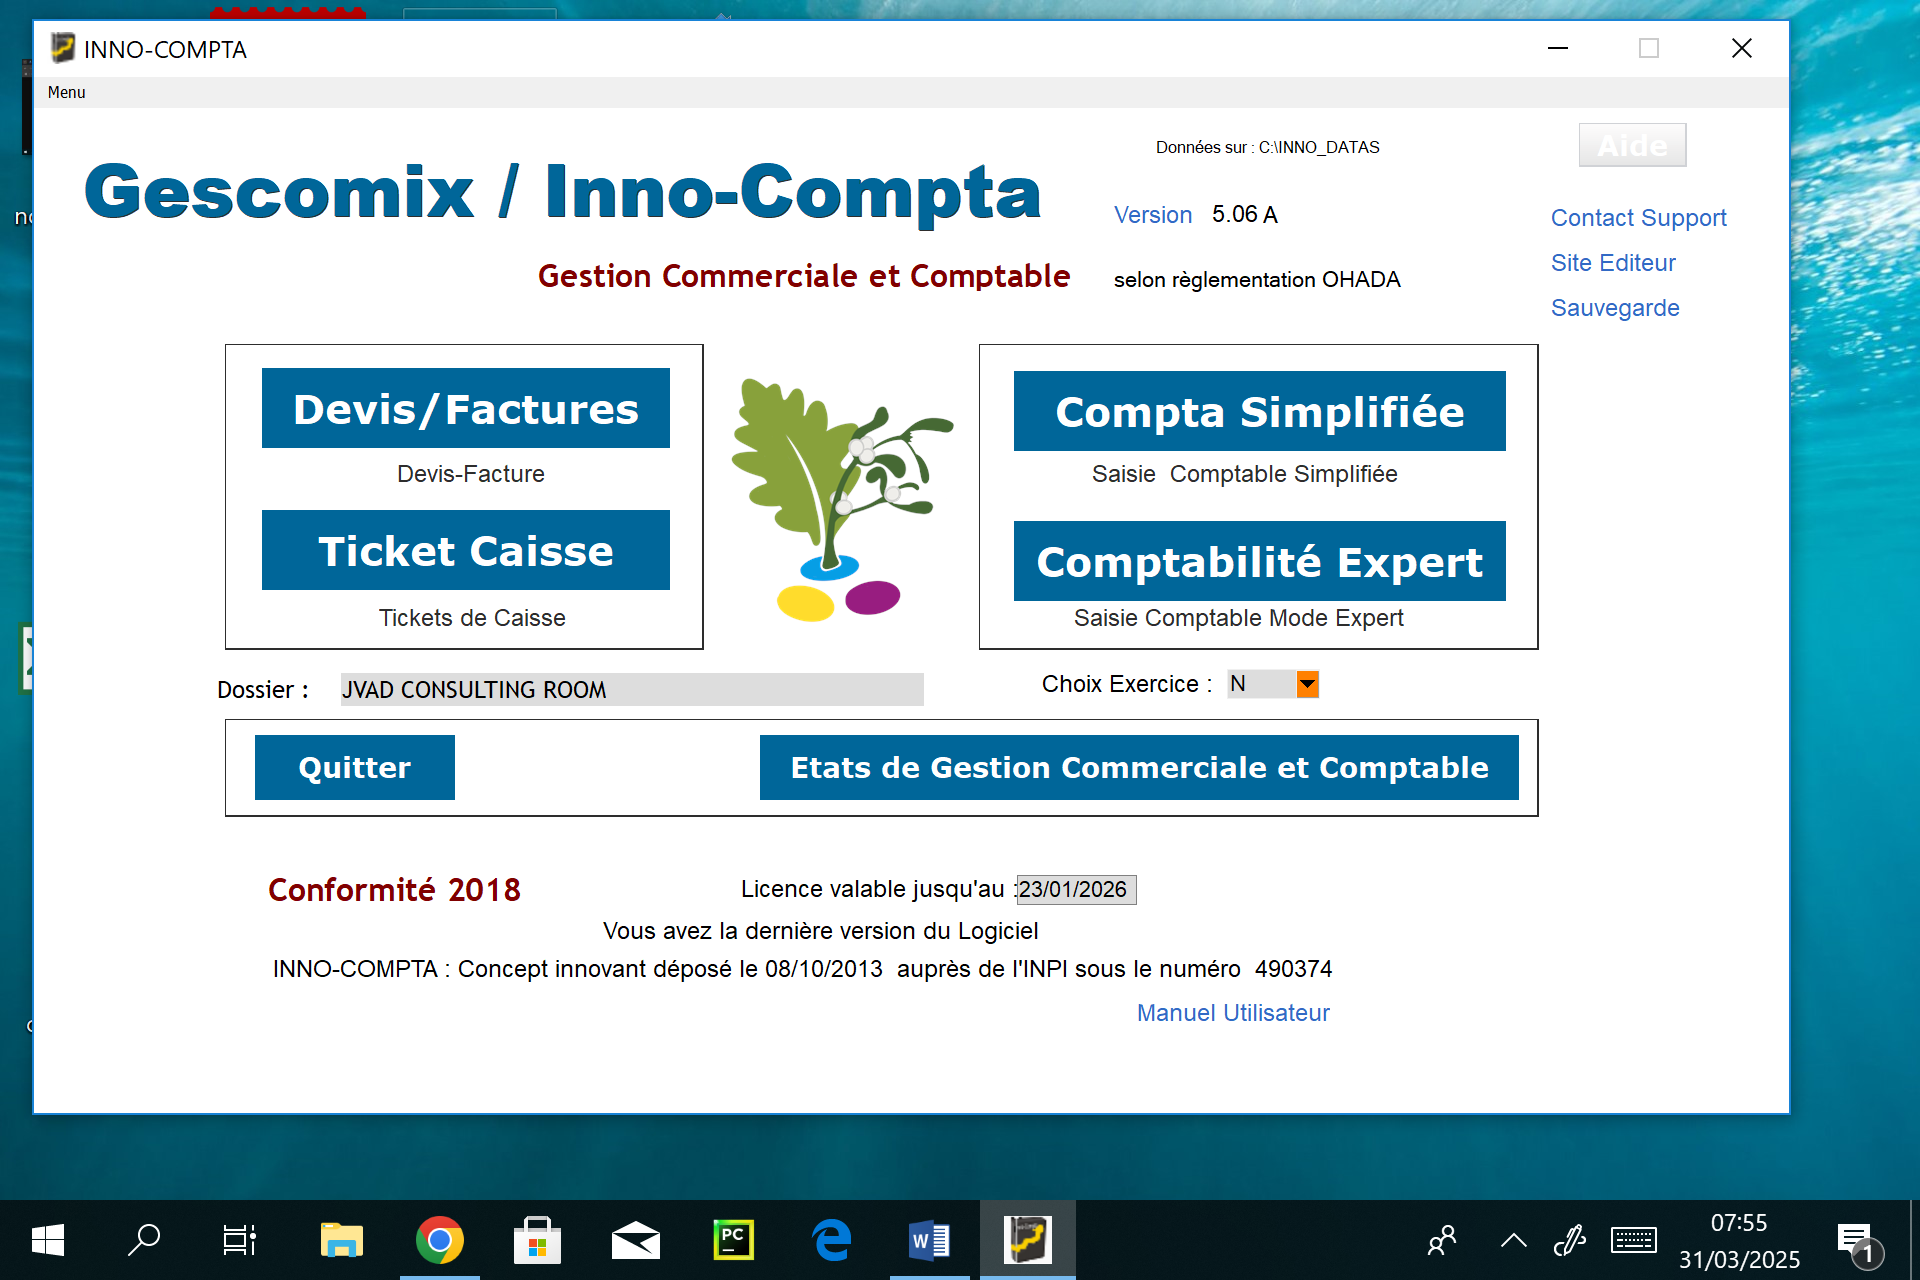This screenshot has width=1920, height=1280.
Task: Launch Compta Simplifiée entry
Action: click(x=1259, y=411)
